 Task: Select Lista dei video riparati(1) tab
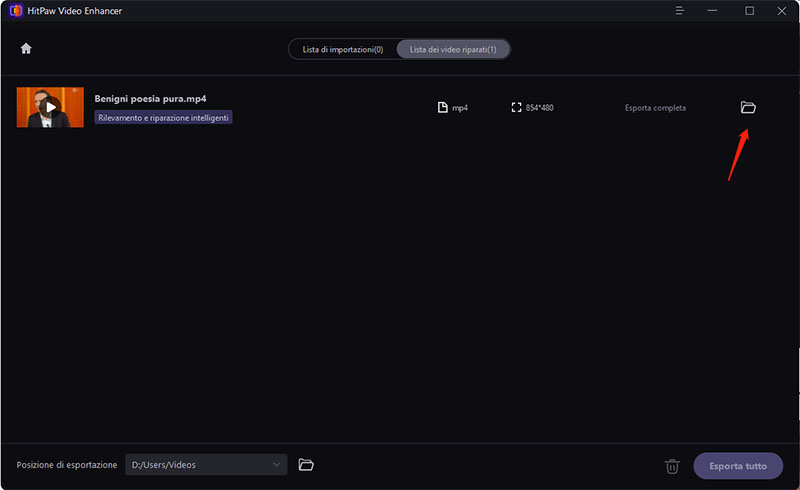454,49
